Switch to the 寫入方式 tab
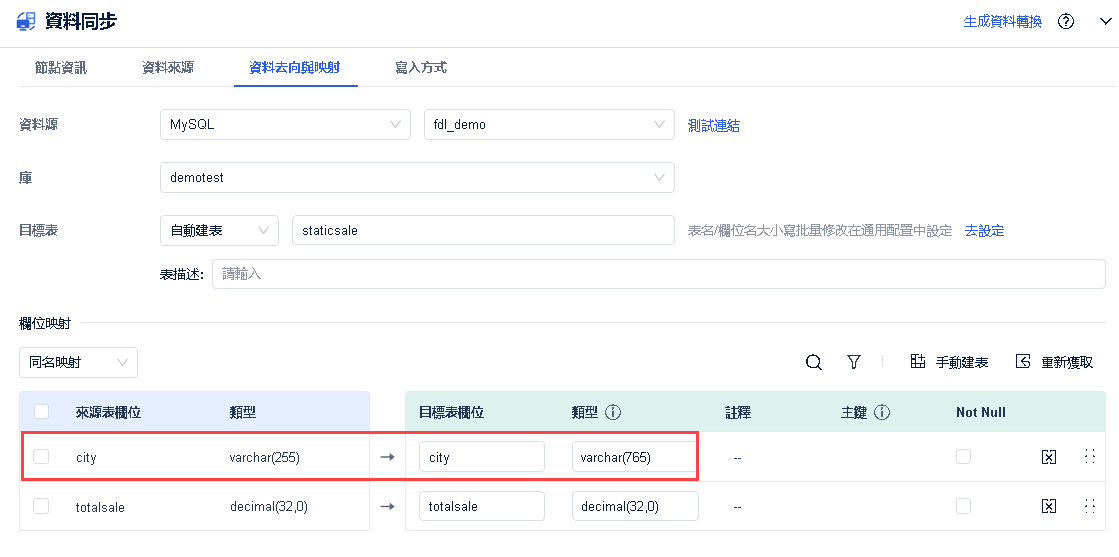Viewport: 1119px width, 557px height. 421,68
